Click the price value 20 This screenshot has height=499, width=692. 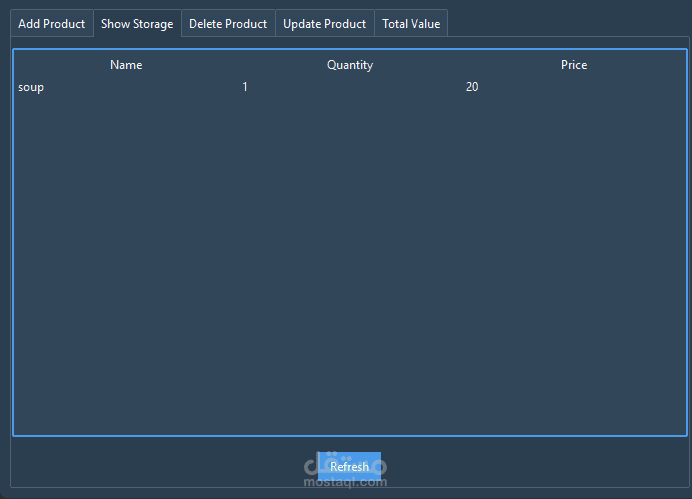coord(472,87)
